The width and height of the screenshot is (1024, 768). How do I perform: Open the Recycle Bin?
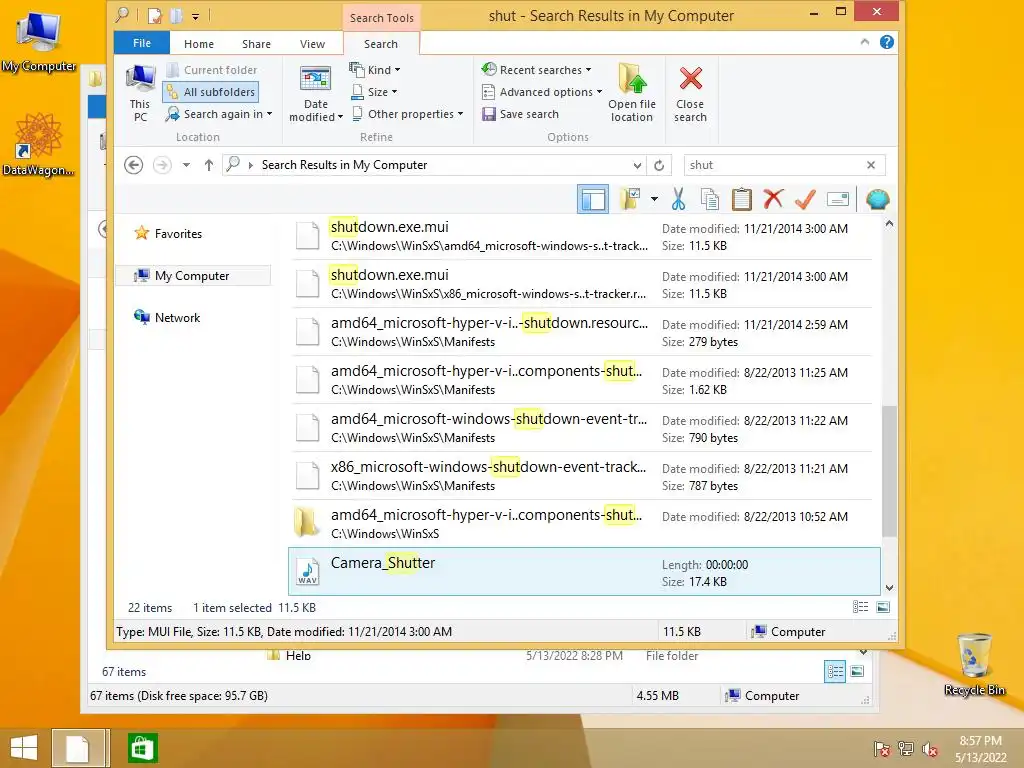click(974, 664)
